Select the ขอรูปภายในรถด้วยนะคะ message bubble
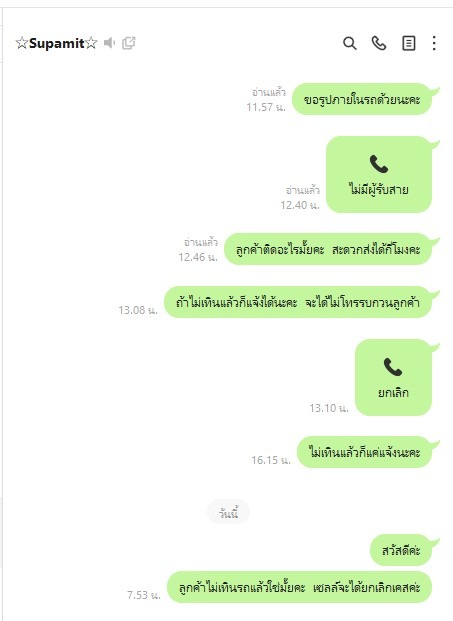The height and width of the screenshot is (621, 453). 362,99
